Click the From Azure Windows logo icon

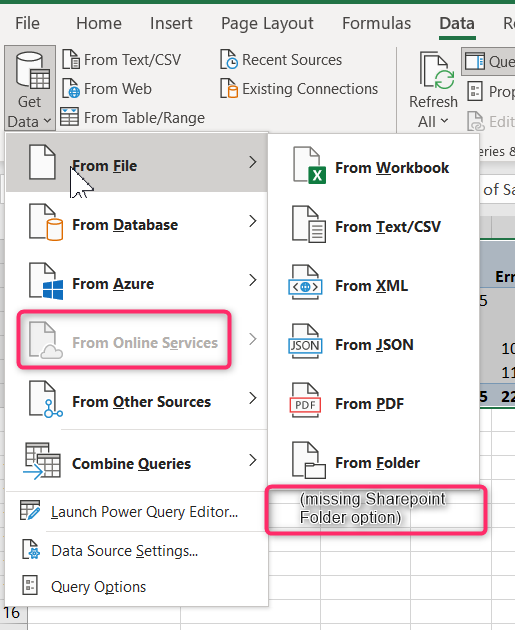click(x=46, y=281)
